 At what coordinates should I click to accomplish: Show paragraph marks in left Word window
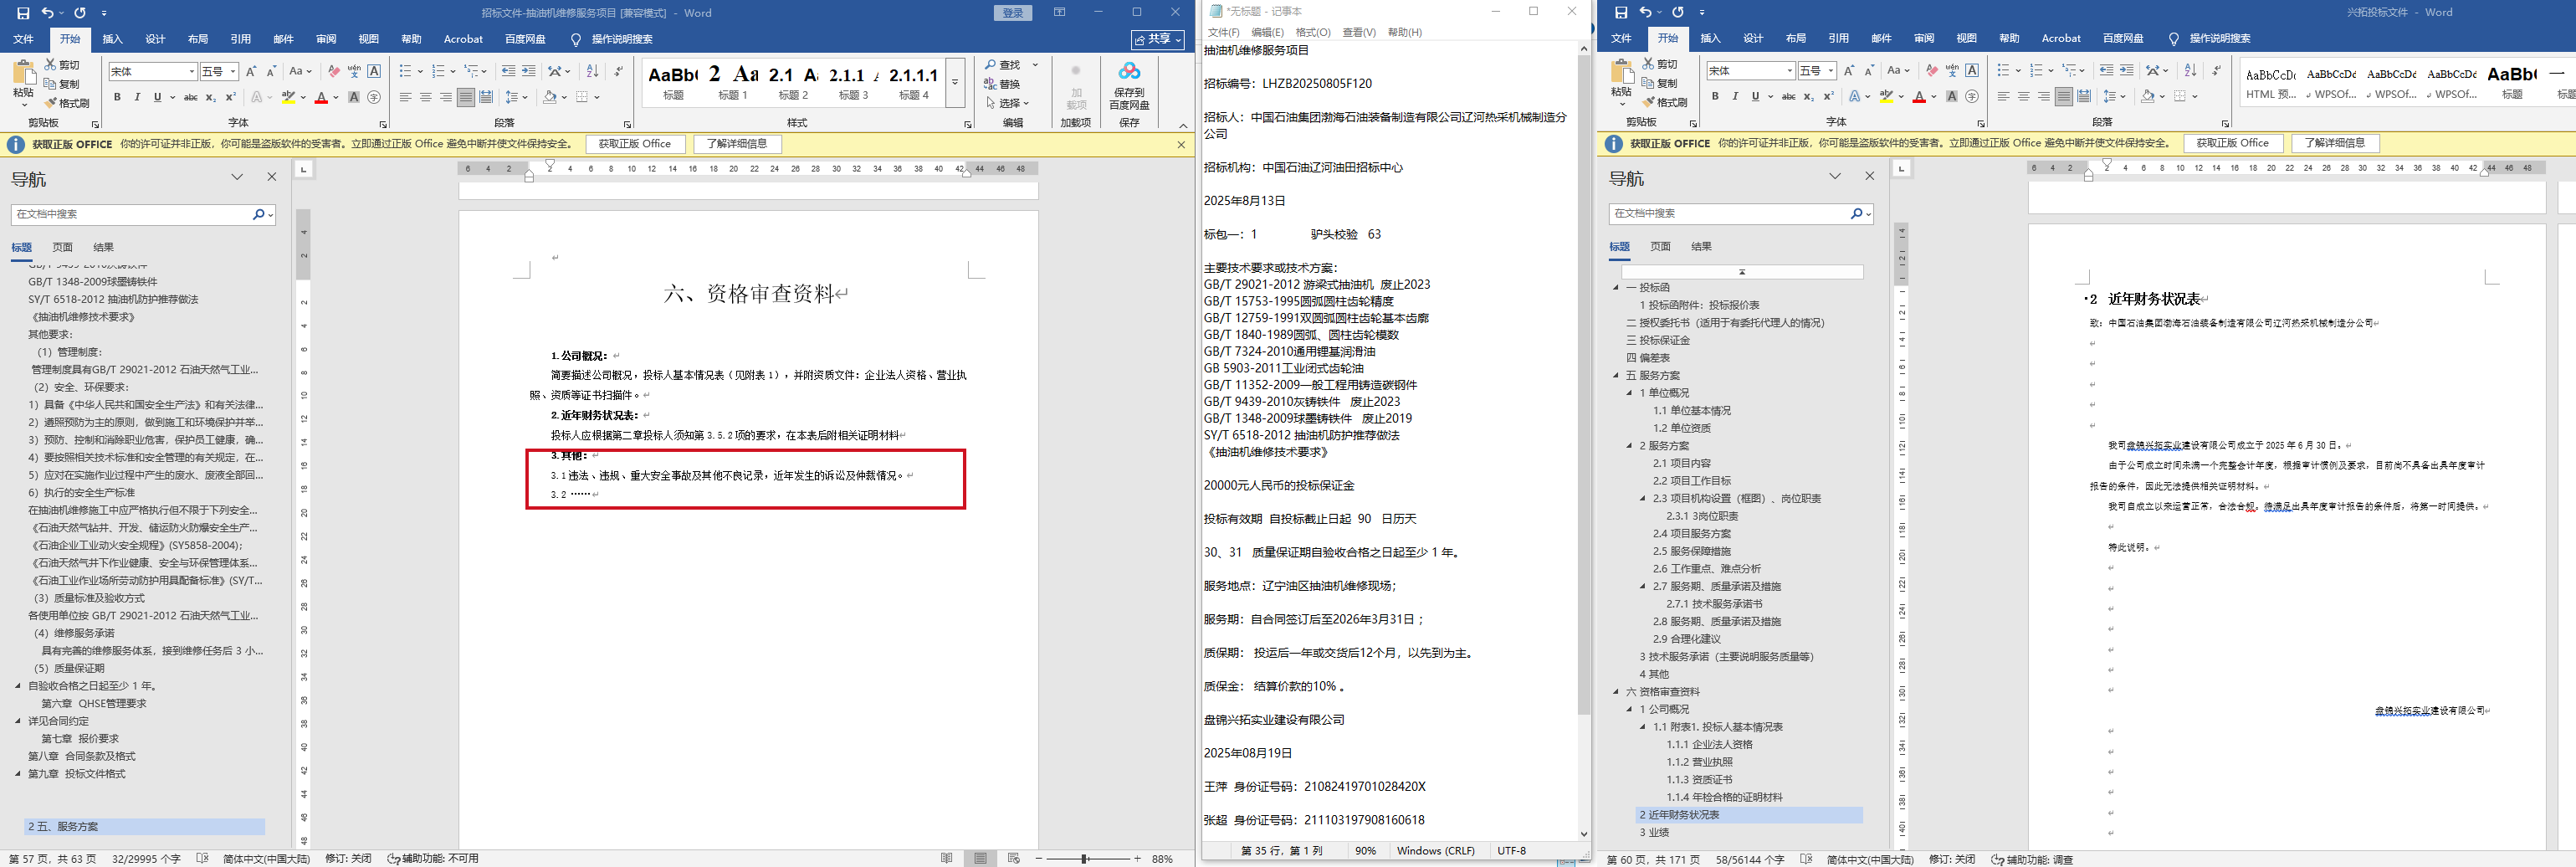[x=618, y=71]
